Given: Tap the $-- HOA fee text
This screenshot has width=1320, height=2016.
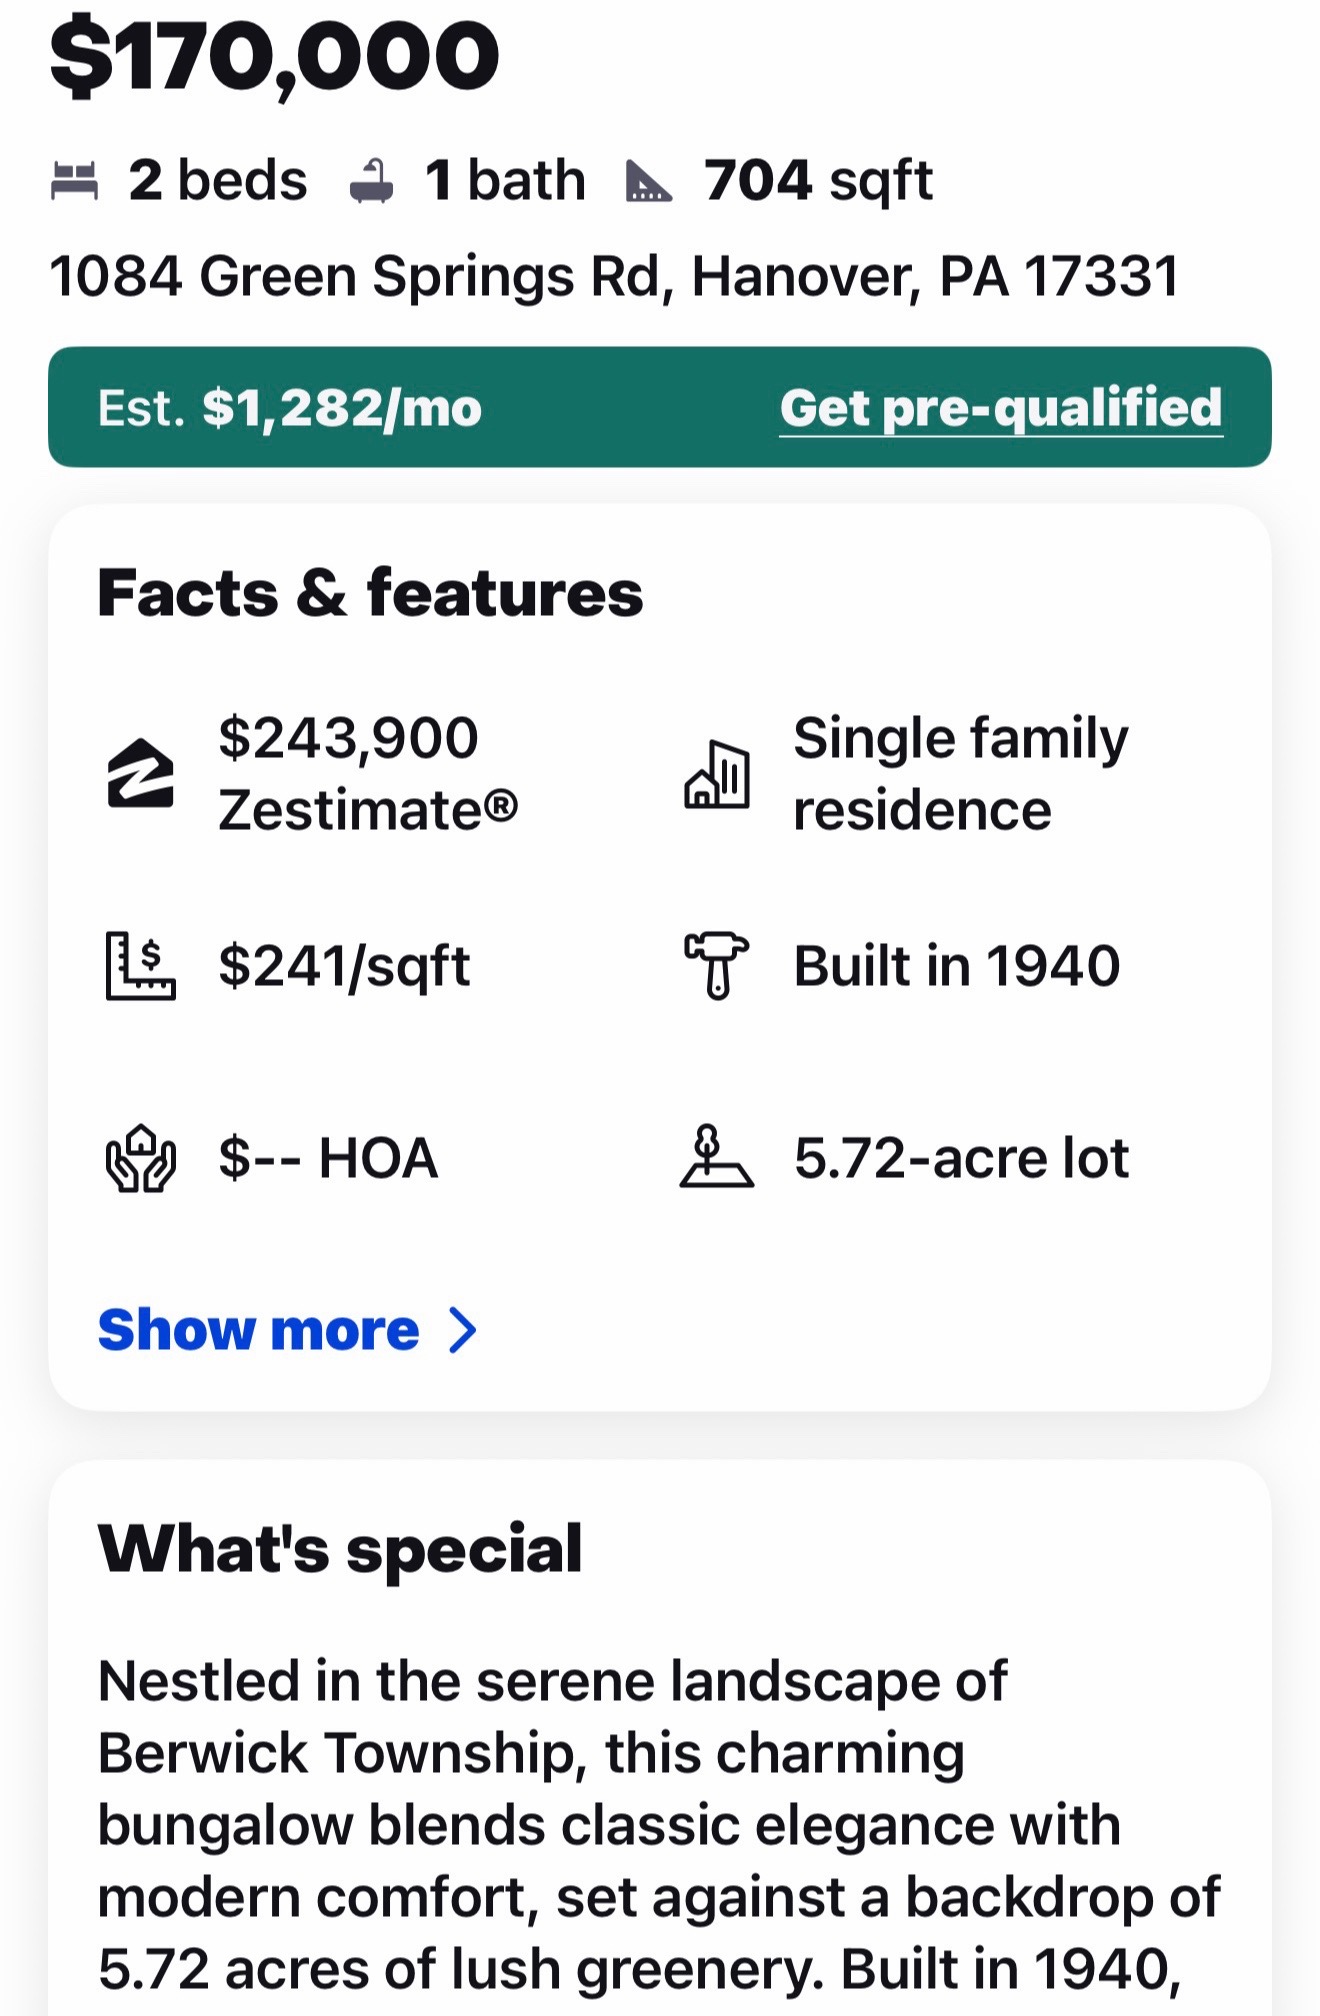Looking at the screenshot, I should coord(328,1158).
